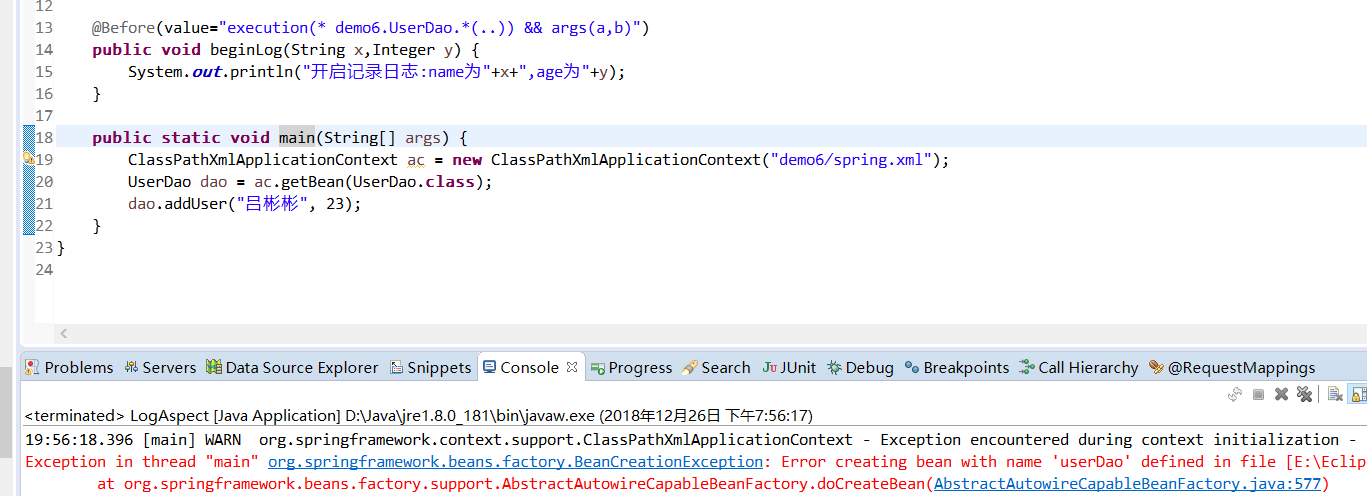Click the variable 'ac' on line 19
The image size is (1367, 496).
click(x=416, y=160)
